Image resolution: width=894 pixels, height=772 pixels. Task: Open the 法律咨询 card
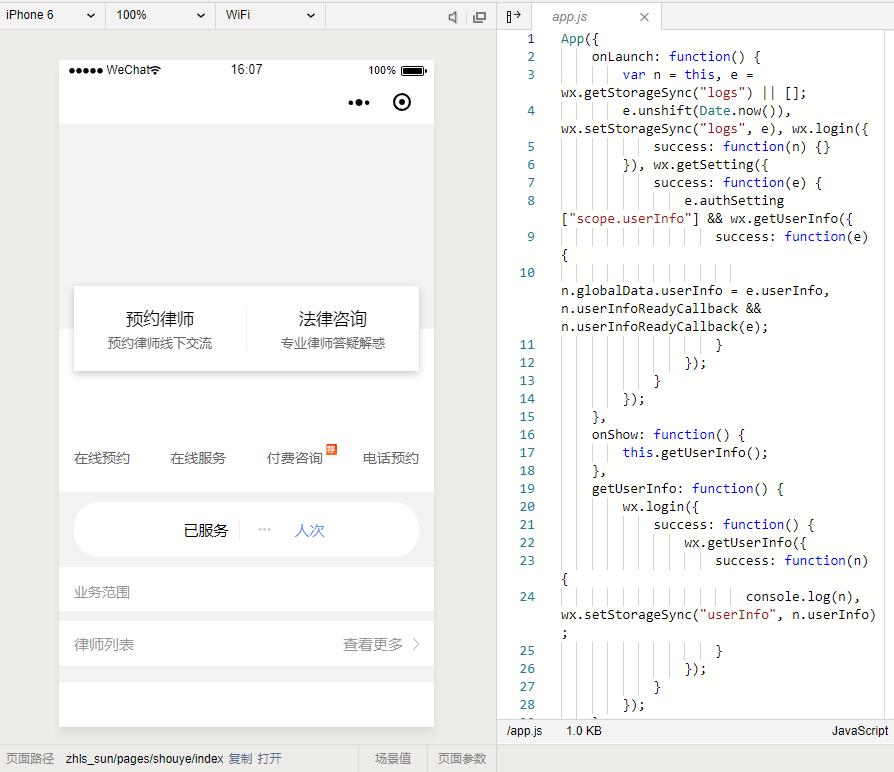(x=333, y=329)
